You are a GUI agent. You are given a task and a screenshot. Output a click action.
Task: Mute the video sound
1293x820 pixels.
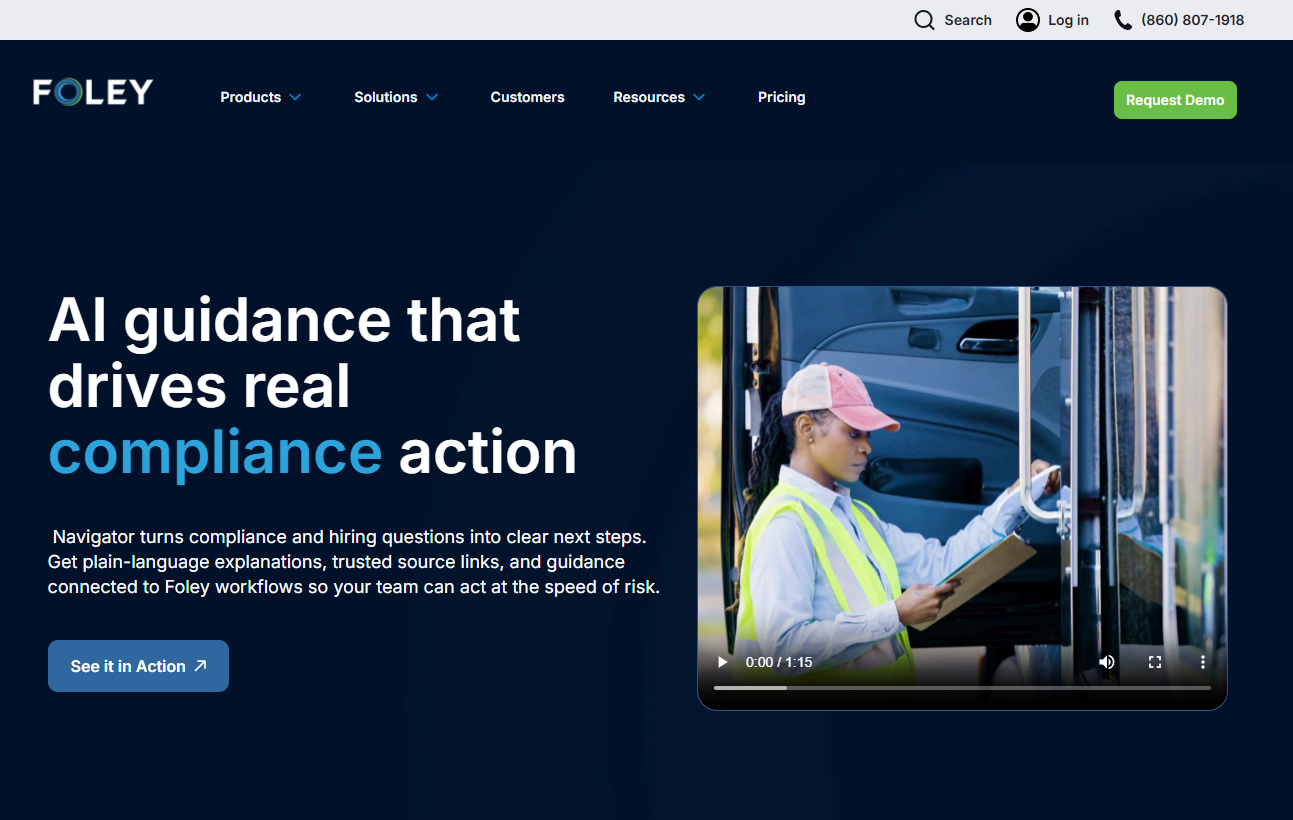tap(1107, 662)
